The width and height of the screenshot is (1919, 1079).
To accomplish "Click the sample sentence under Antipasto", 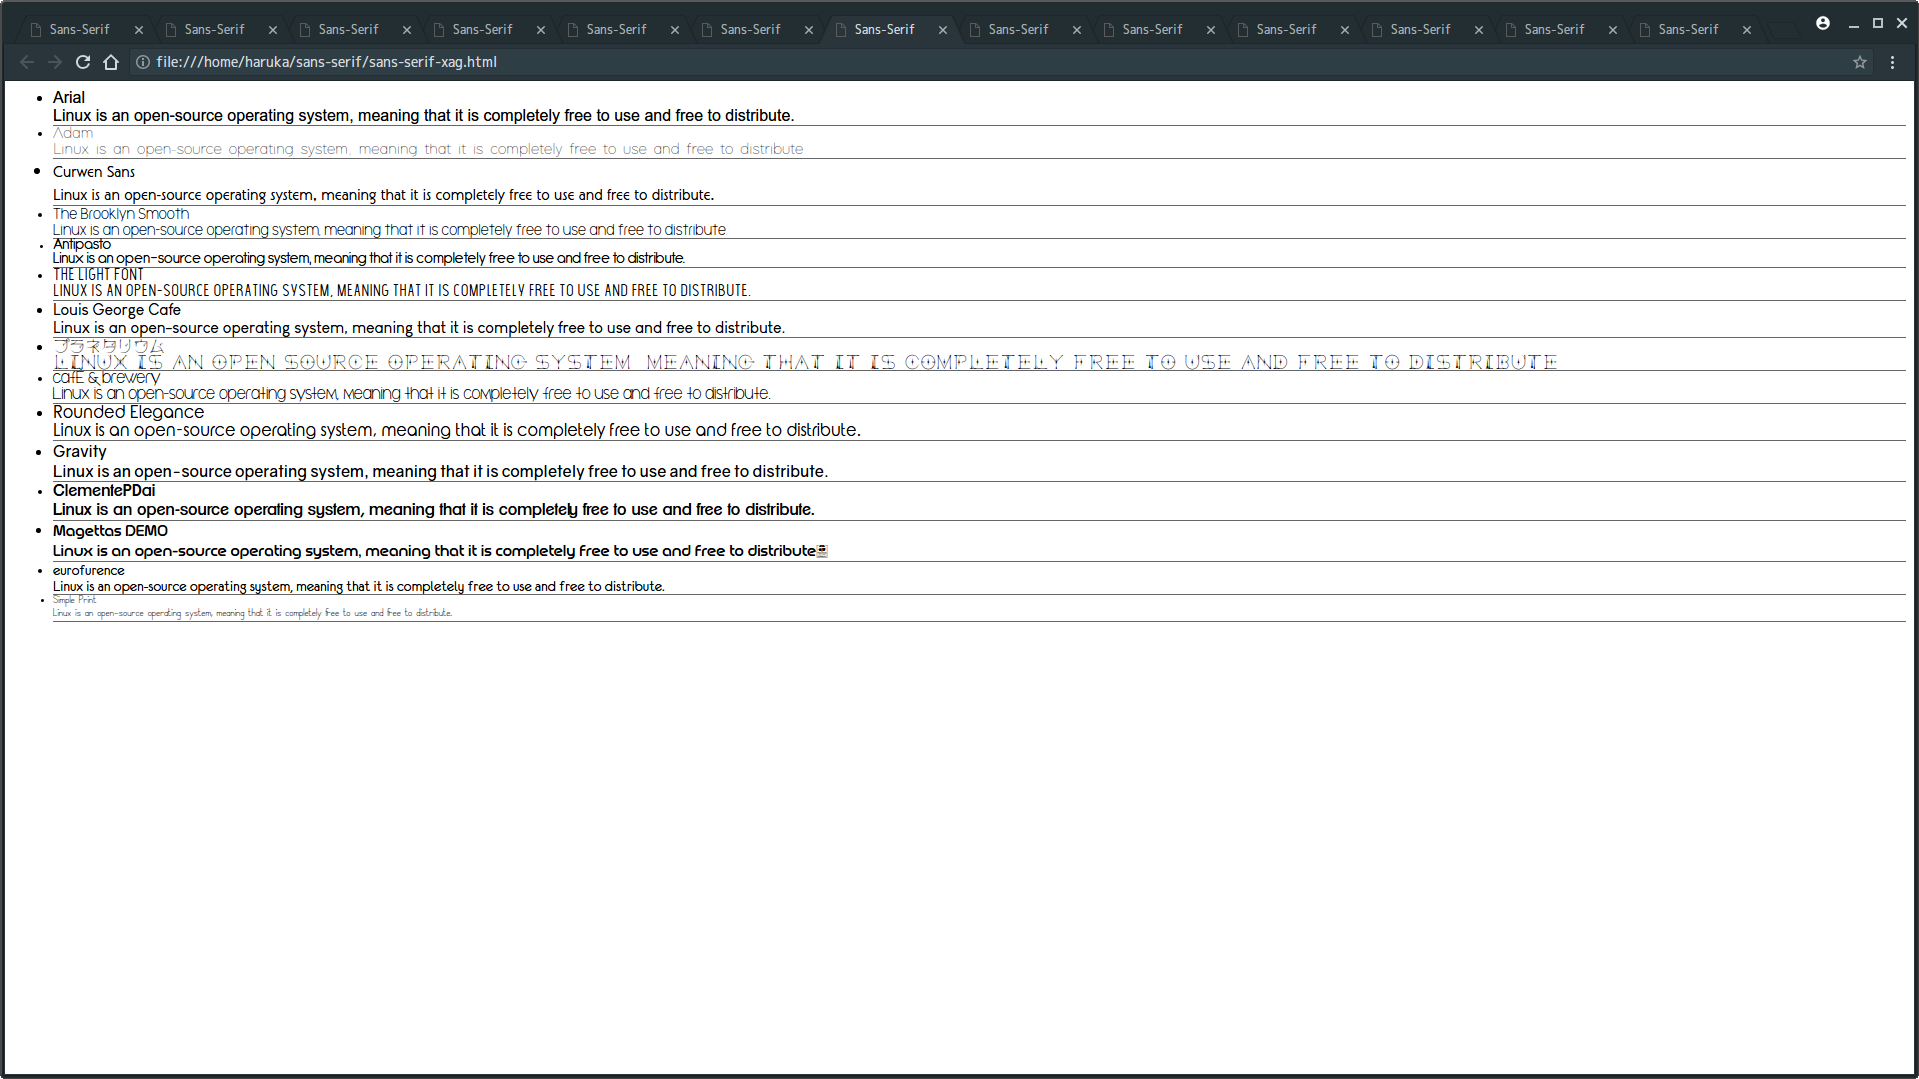I will 369,258.
